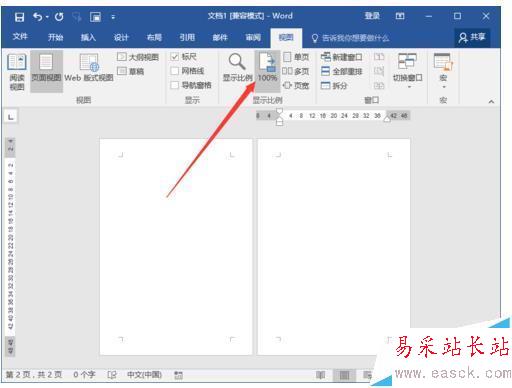Click 拆分 to split the window
The width and height of the screenshot is (512, 388).
click(334, 86)
